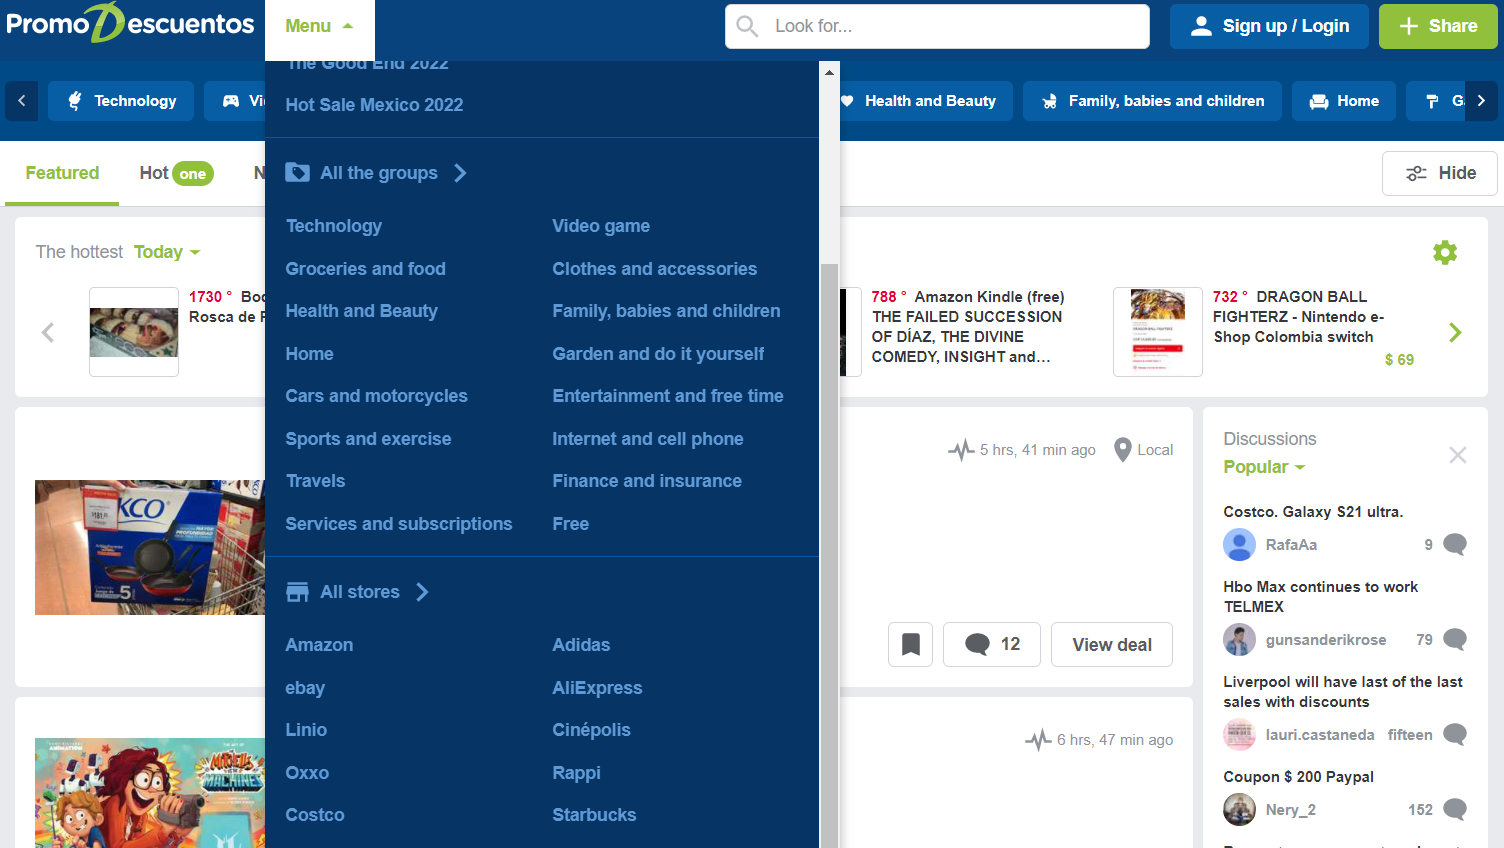This screenshot has width=1504, height=848.
Task: Open Nery_2's user avatar
Action: click(x=1239, y=809)
